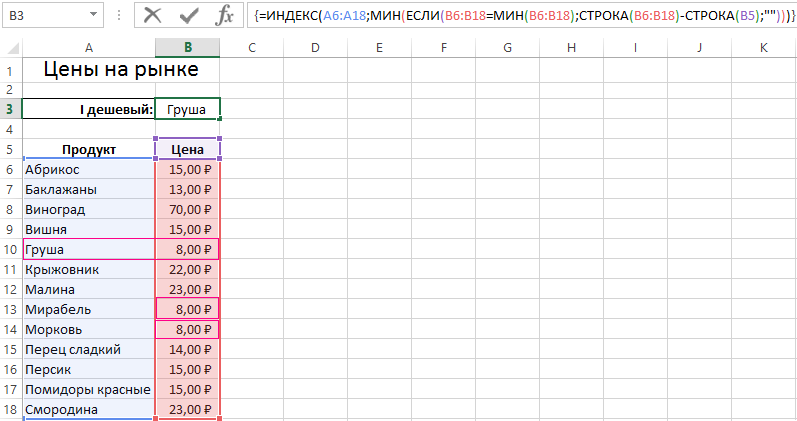Screen dimensions: 797x421
Task: Click the Цена header cell
Action: pyautogui.click(x=188, y=149)
